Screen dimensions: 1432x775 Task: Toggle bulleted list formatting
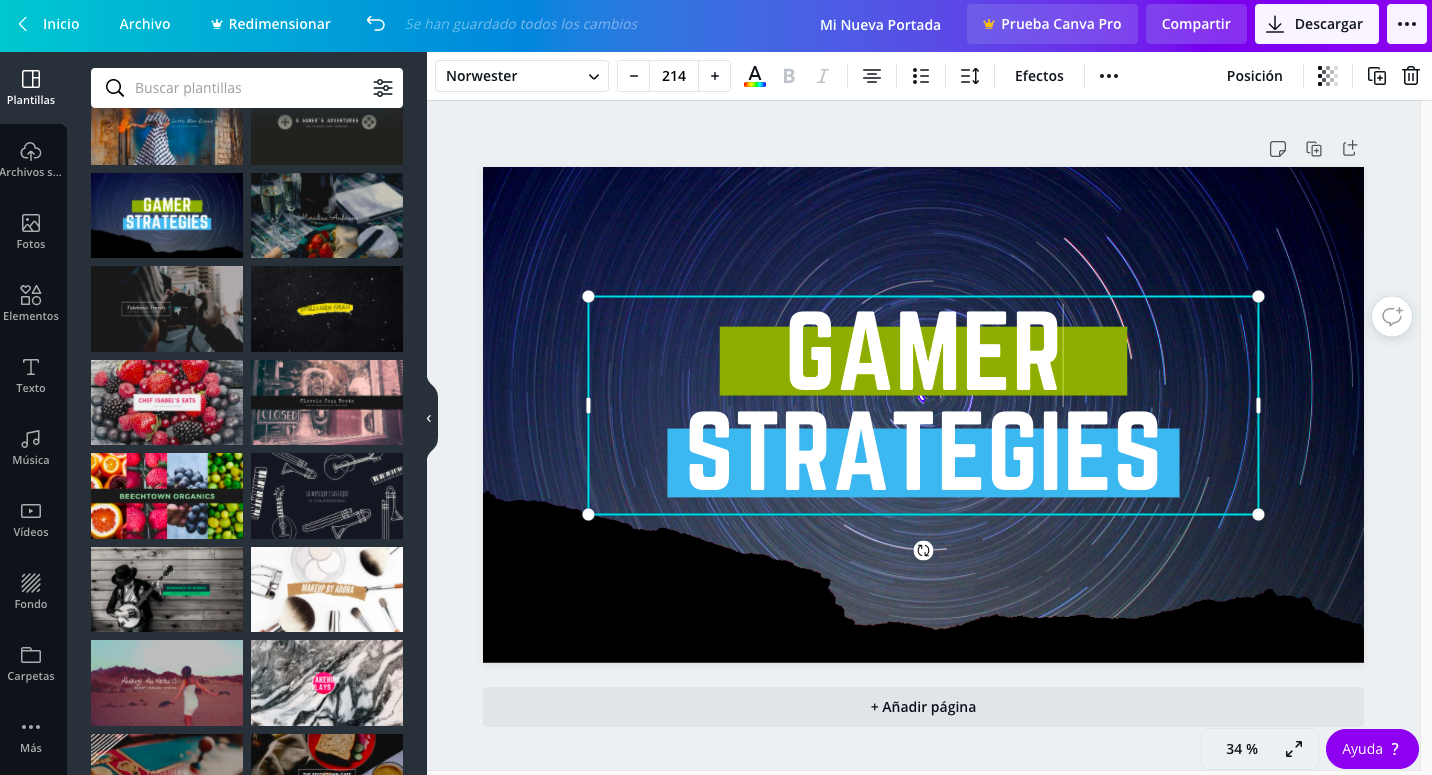tap(921, 76)
